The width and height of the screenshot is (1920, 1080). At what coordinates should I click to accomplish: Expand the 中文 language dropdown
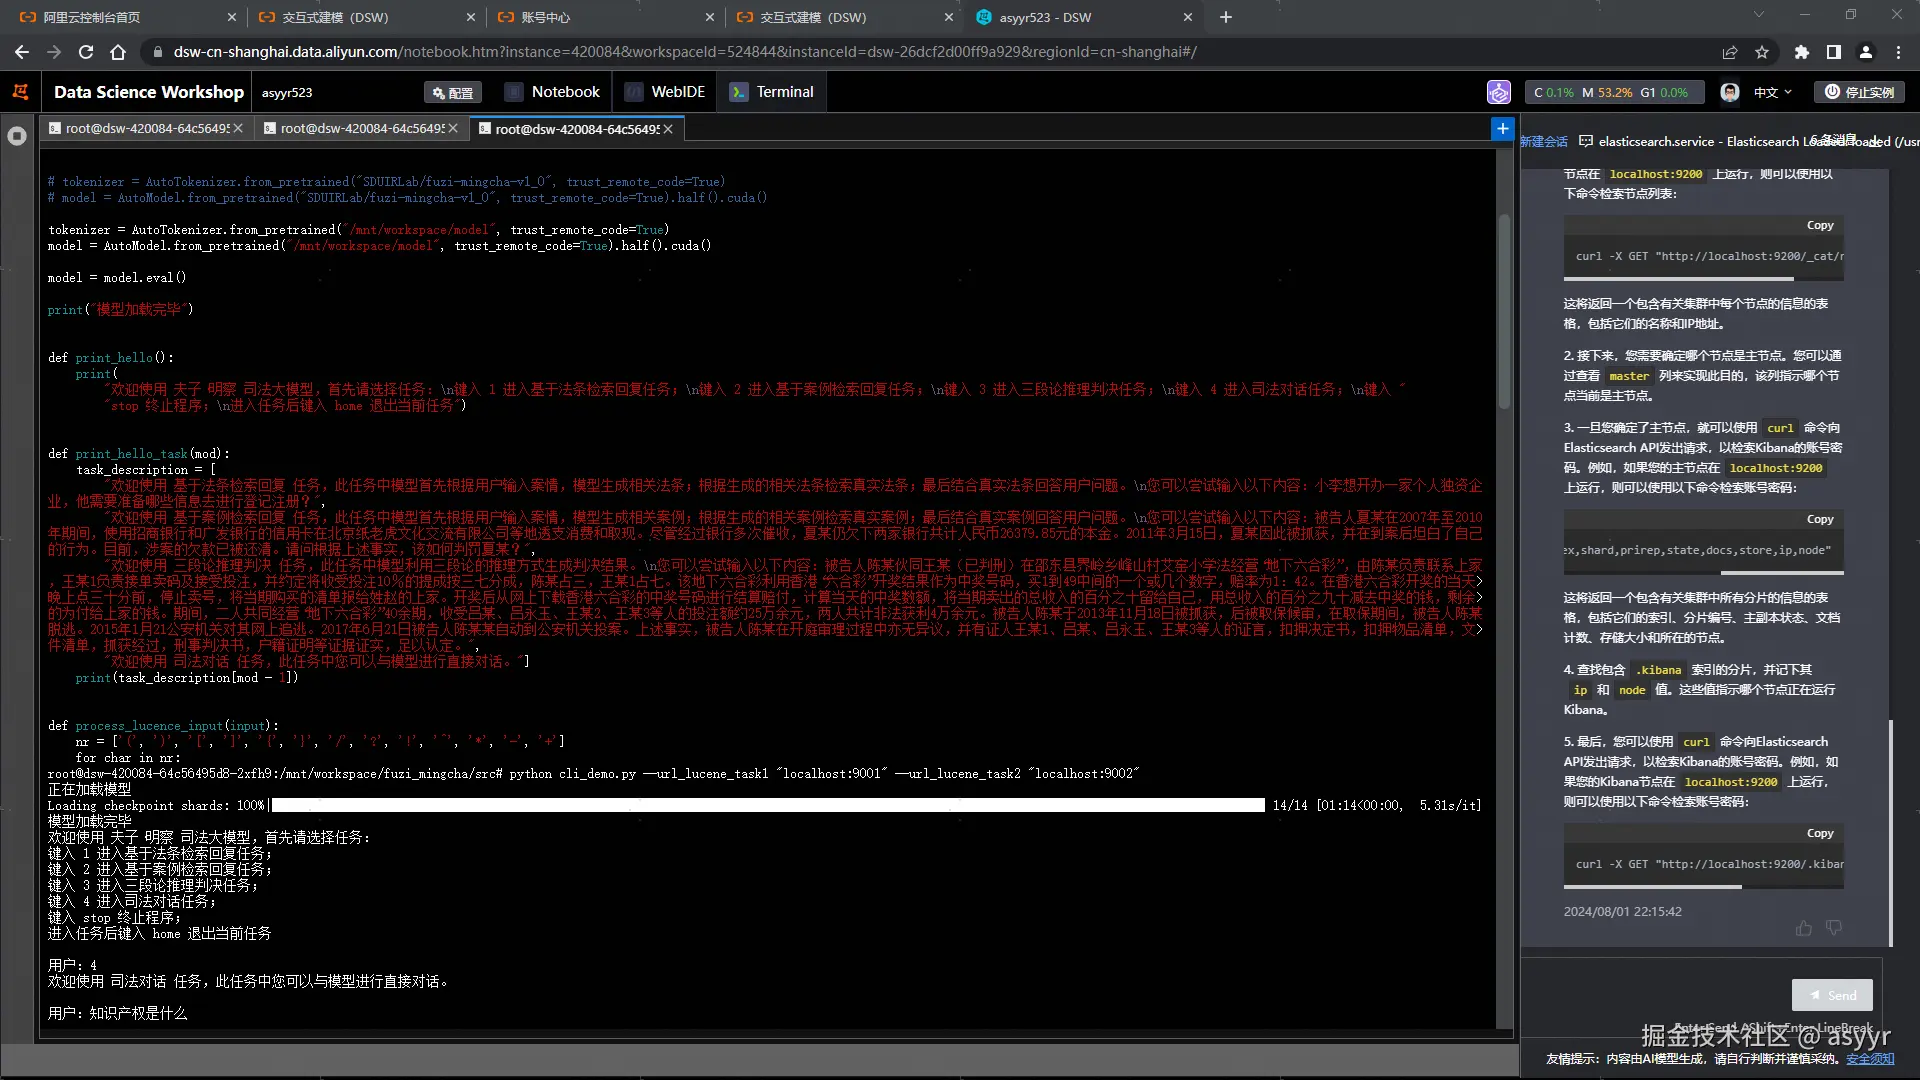point(1772,92)
